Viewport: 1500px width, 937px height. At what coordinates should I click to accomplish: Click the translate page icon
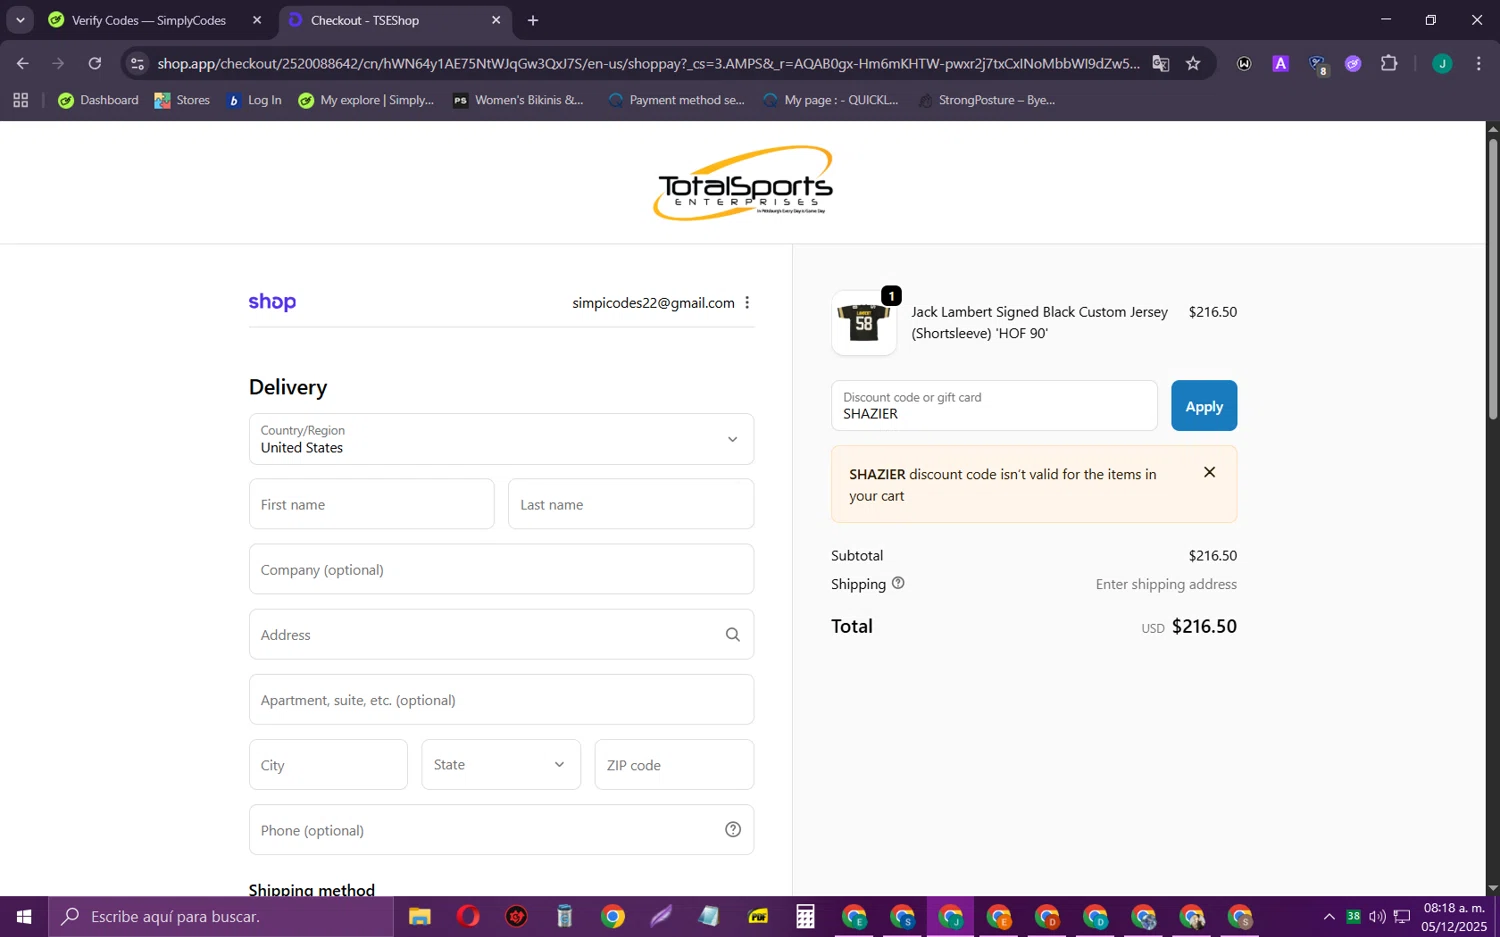(x=1160, y=63)
